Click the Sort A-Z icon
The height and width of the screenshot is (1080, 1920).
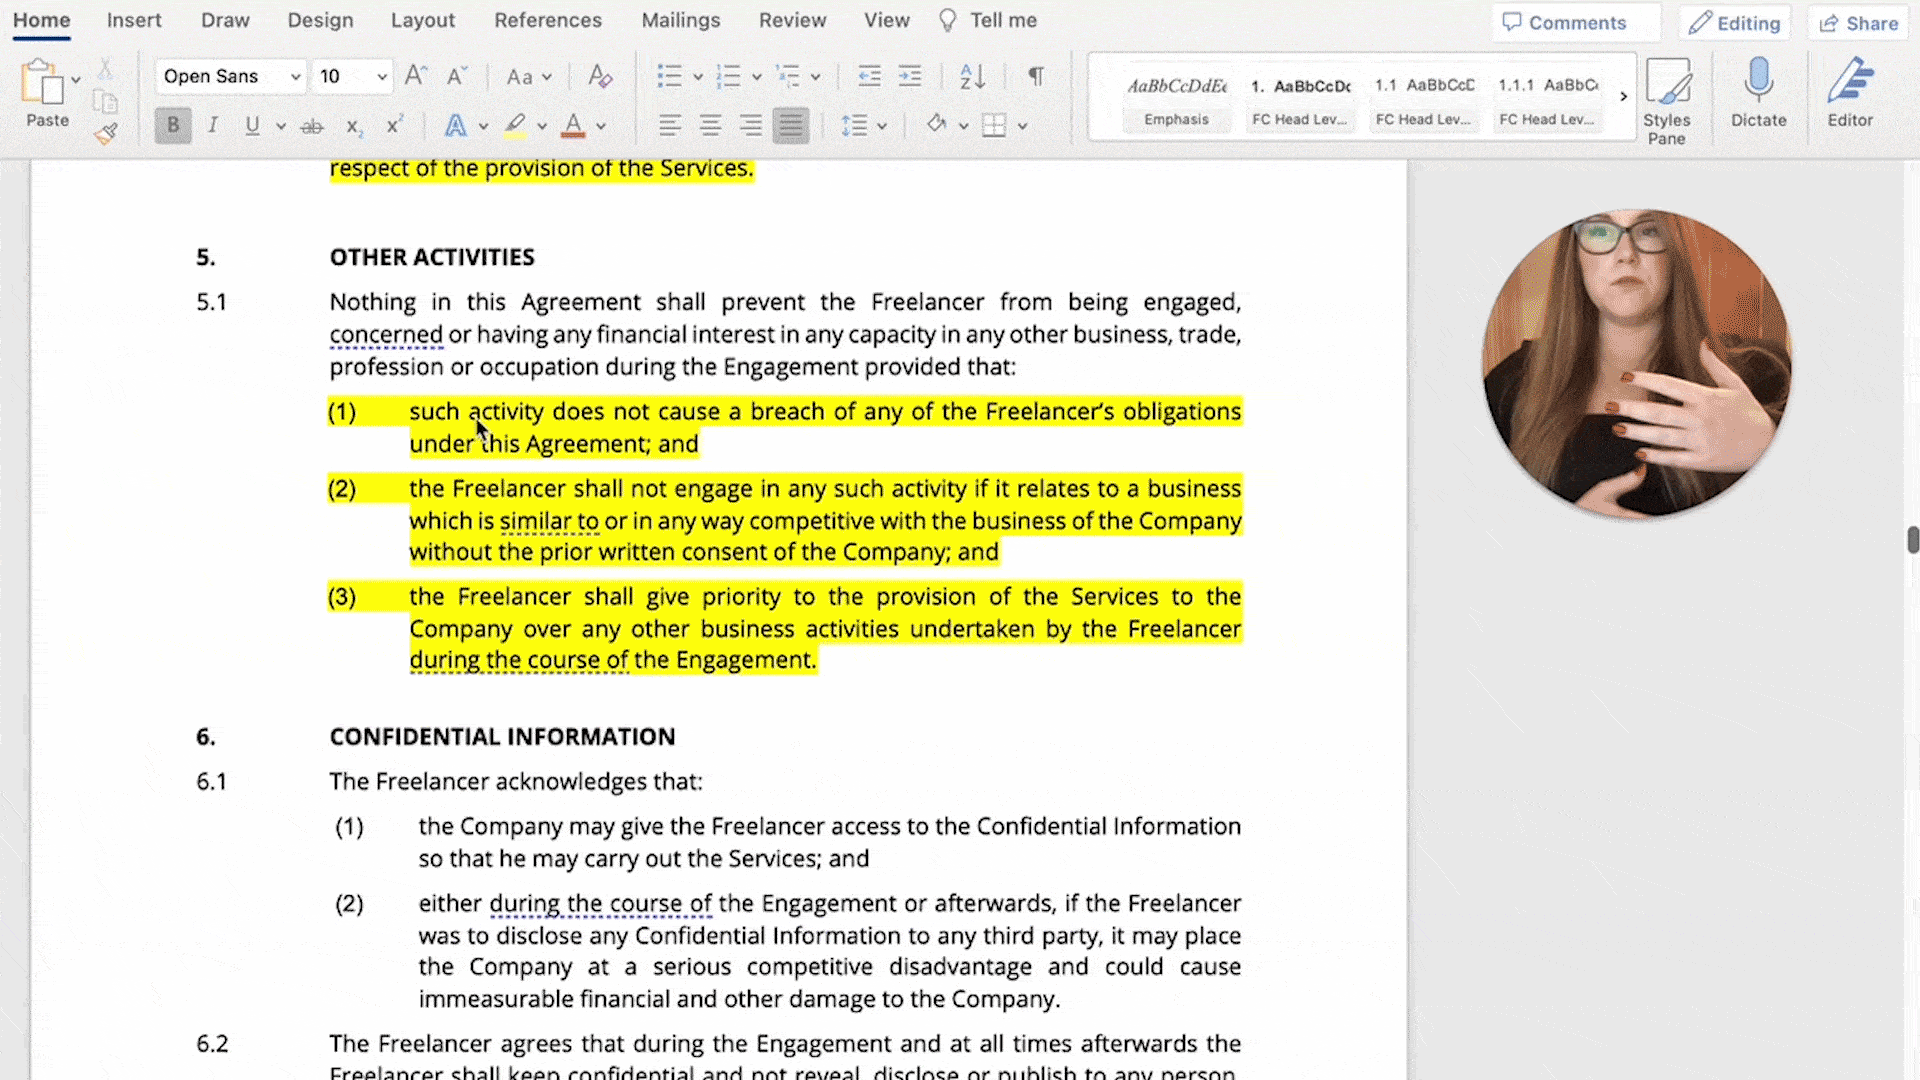[972, 76]
